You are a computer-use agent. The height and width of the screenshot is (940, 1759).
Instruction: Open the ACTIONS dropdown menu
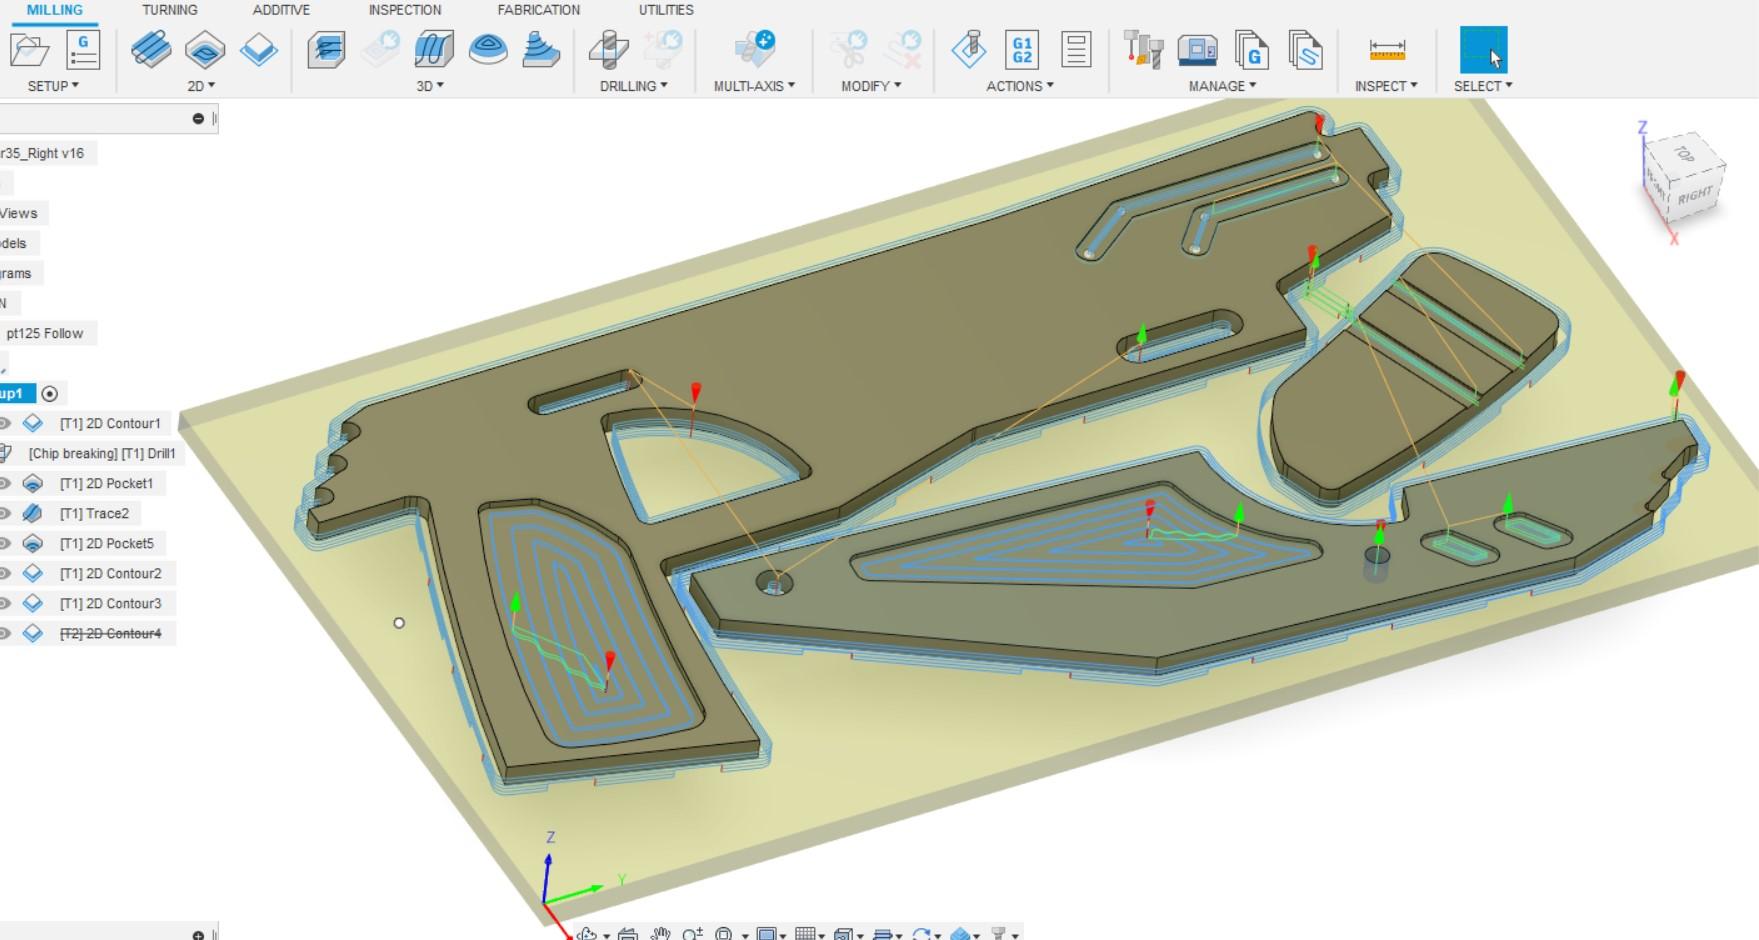coord(1020,86)
